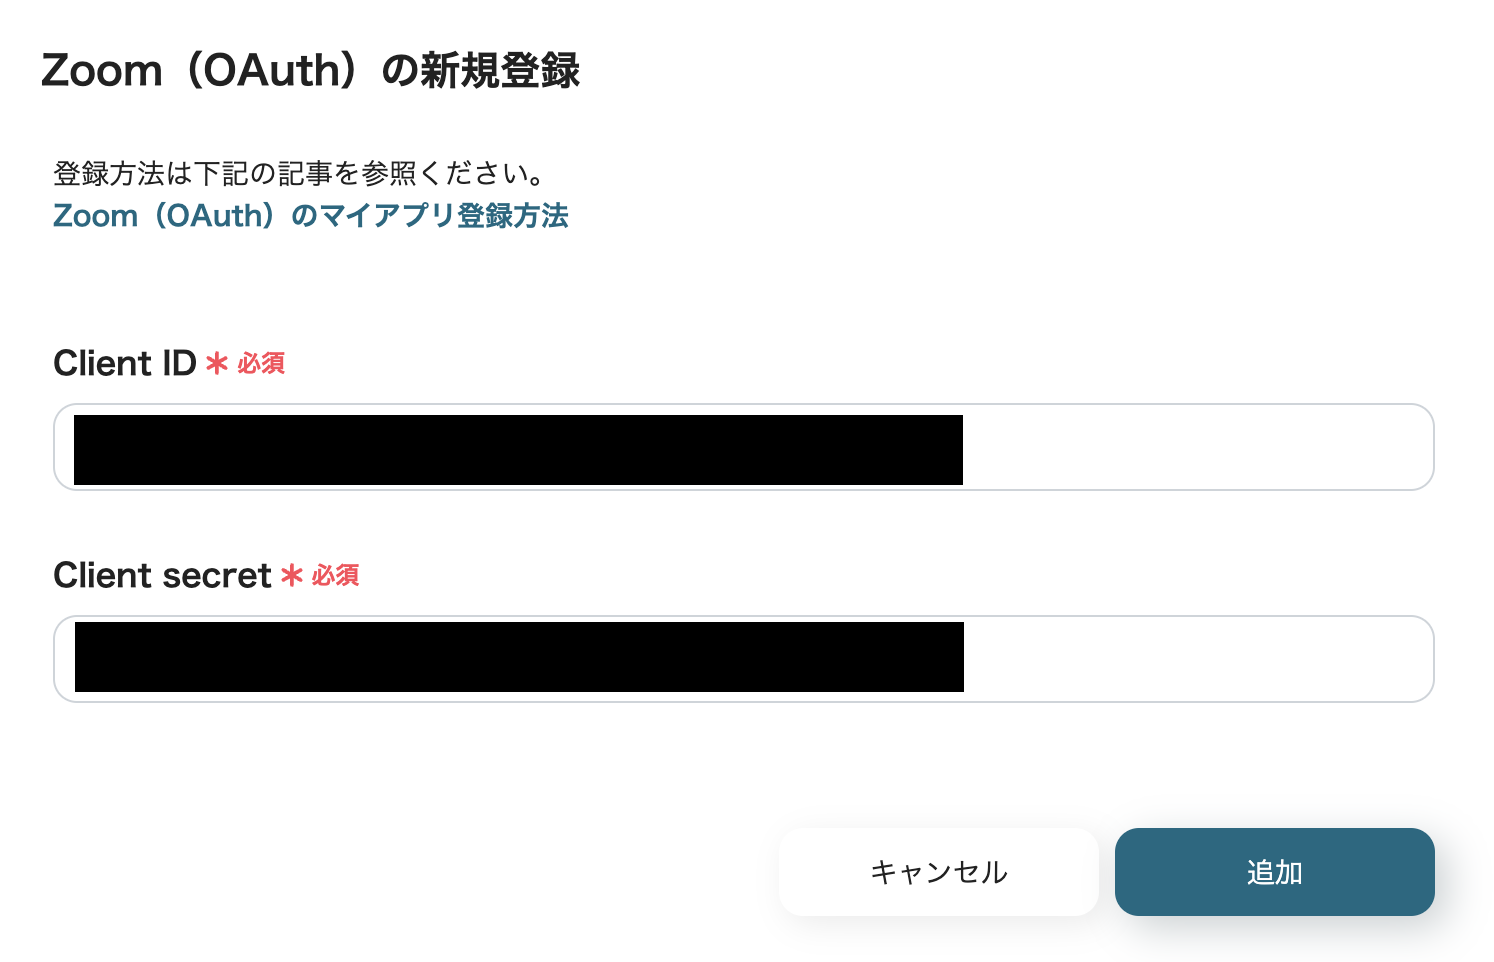Click the red asterisk beside Client ID
This screenshot has height=962, width=1494.
(217, 364)
